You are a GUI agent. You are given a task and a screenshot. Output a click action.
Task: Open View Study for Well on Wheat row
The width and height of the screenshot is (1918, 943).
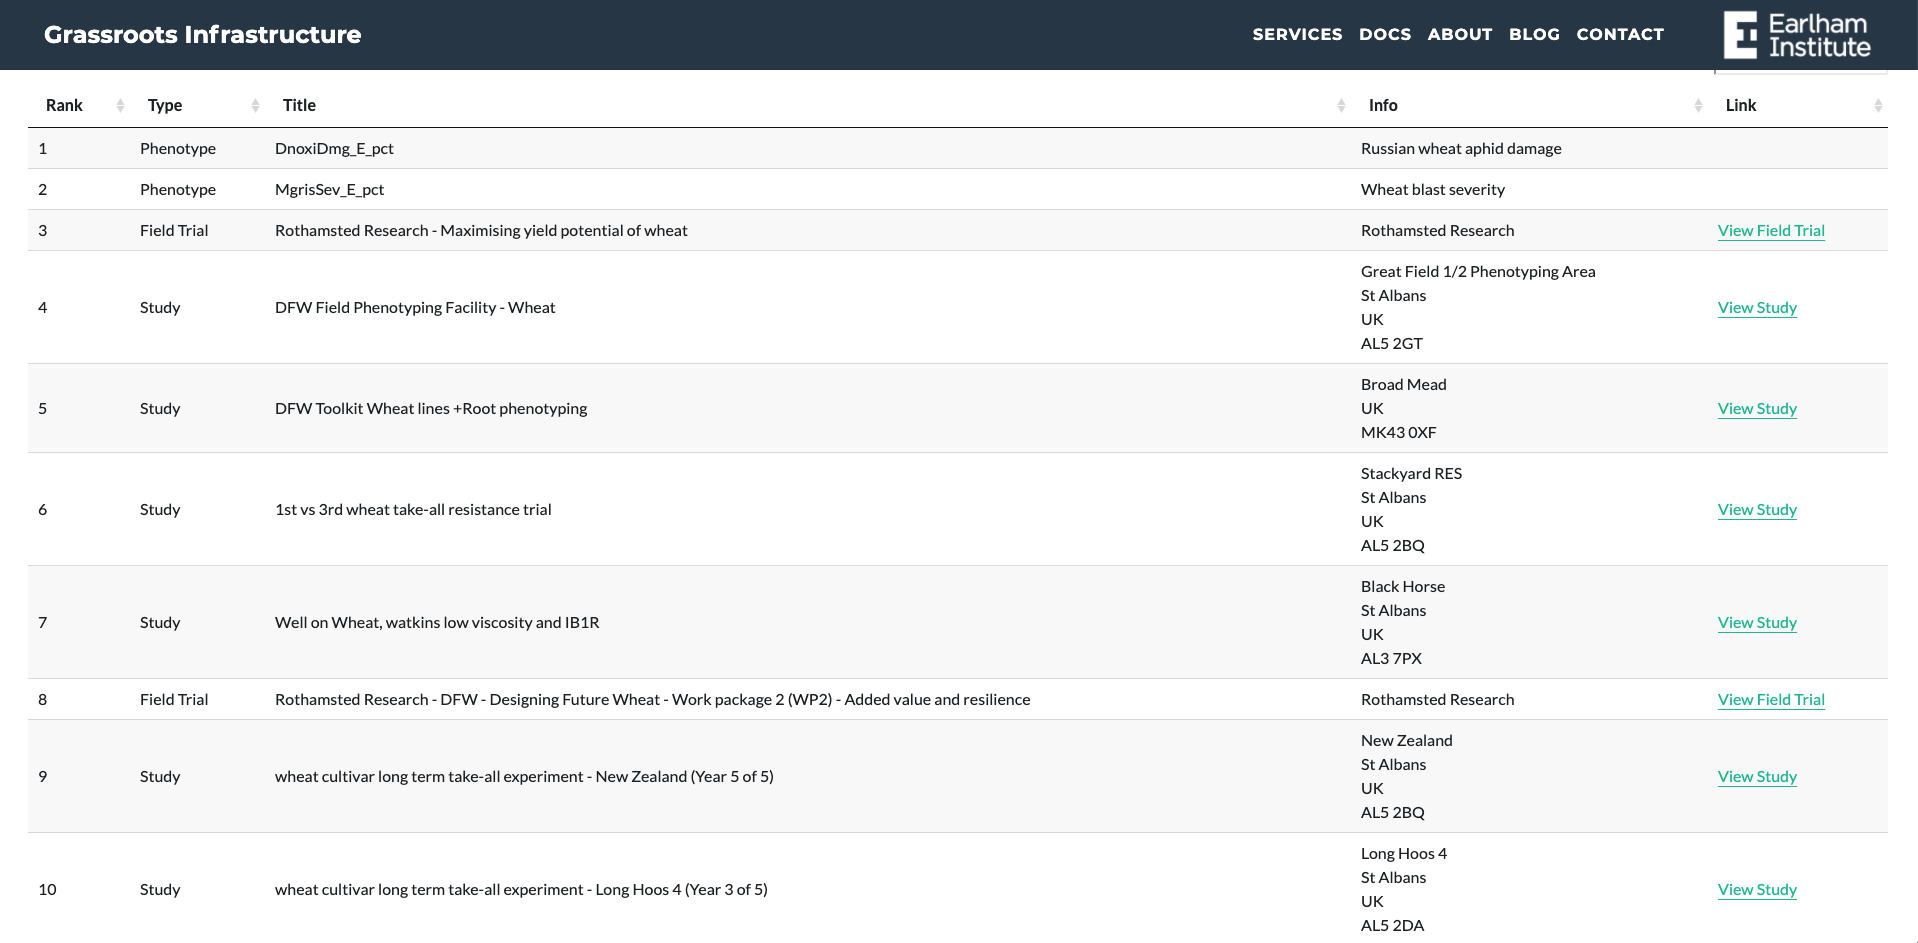click(x=1757, y=622)
